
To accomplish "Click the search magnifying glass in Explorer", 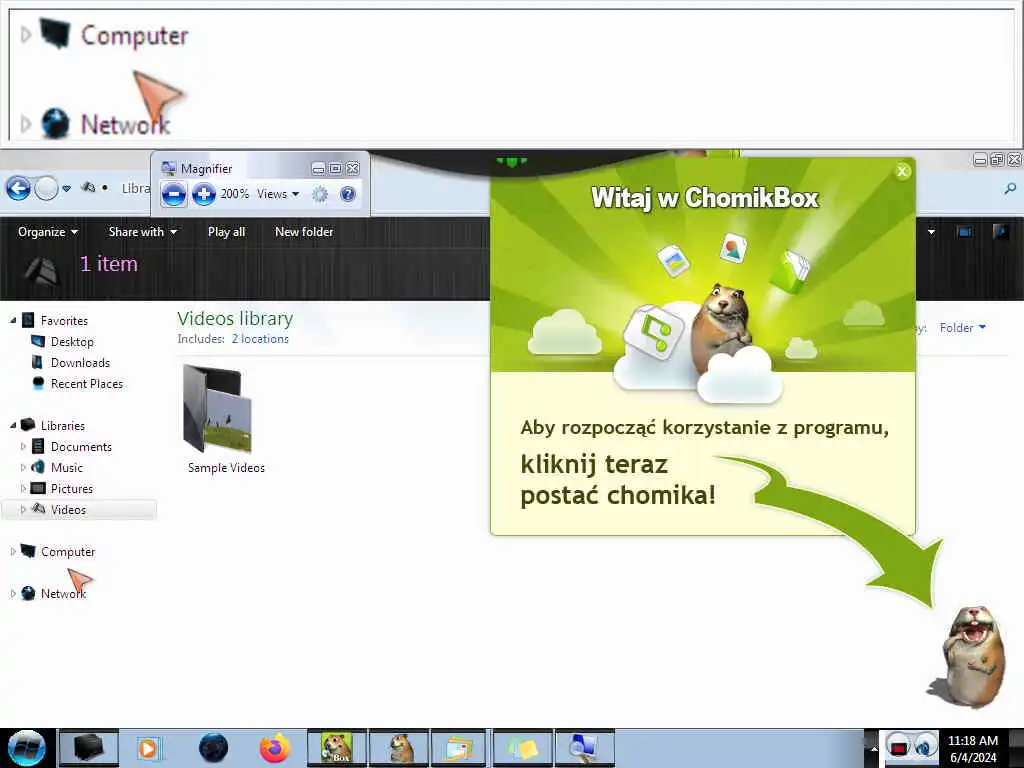I will [x=1010, y=189].
